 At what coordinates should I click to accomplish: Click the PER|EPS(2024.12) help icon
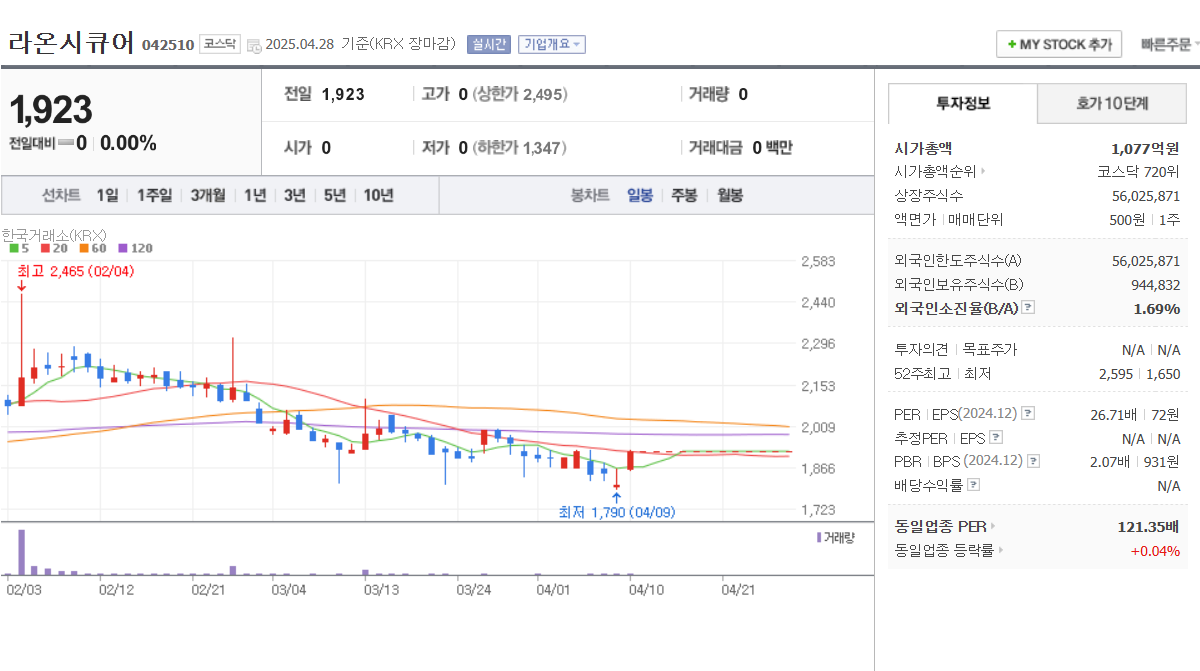[x=1027, y=413]
